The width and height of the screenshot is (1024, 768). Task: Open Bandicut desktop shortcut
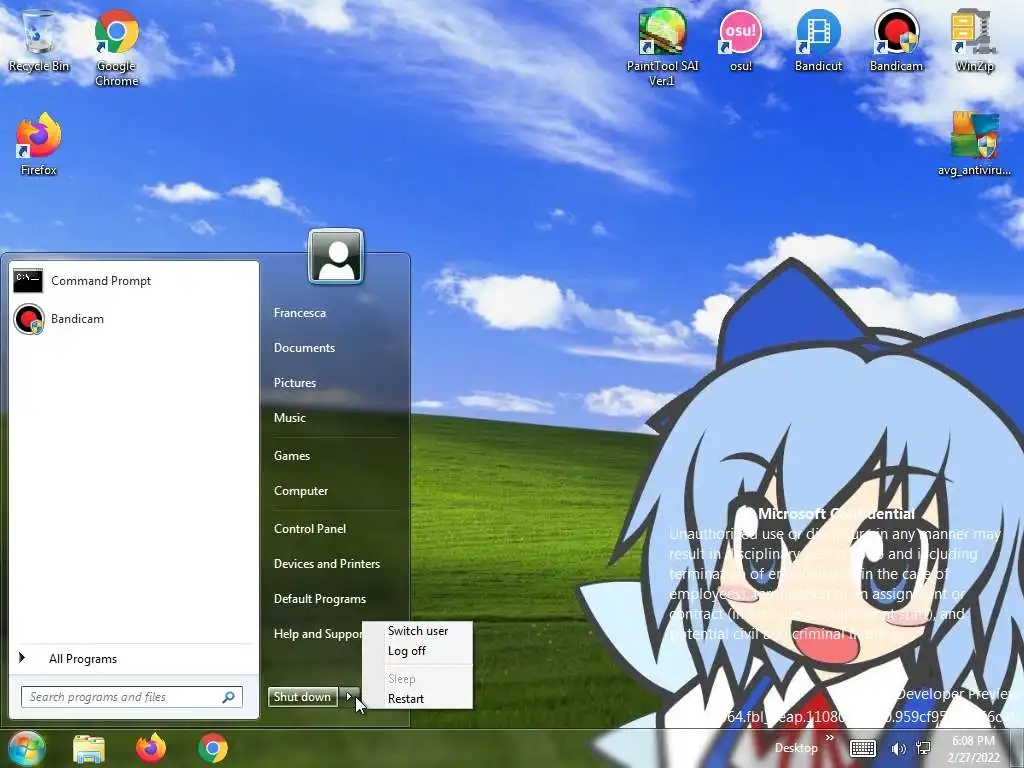(x=818, y=39)
